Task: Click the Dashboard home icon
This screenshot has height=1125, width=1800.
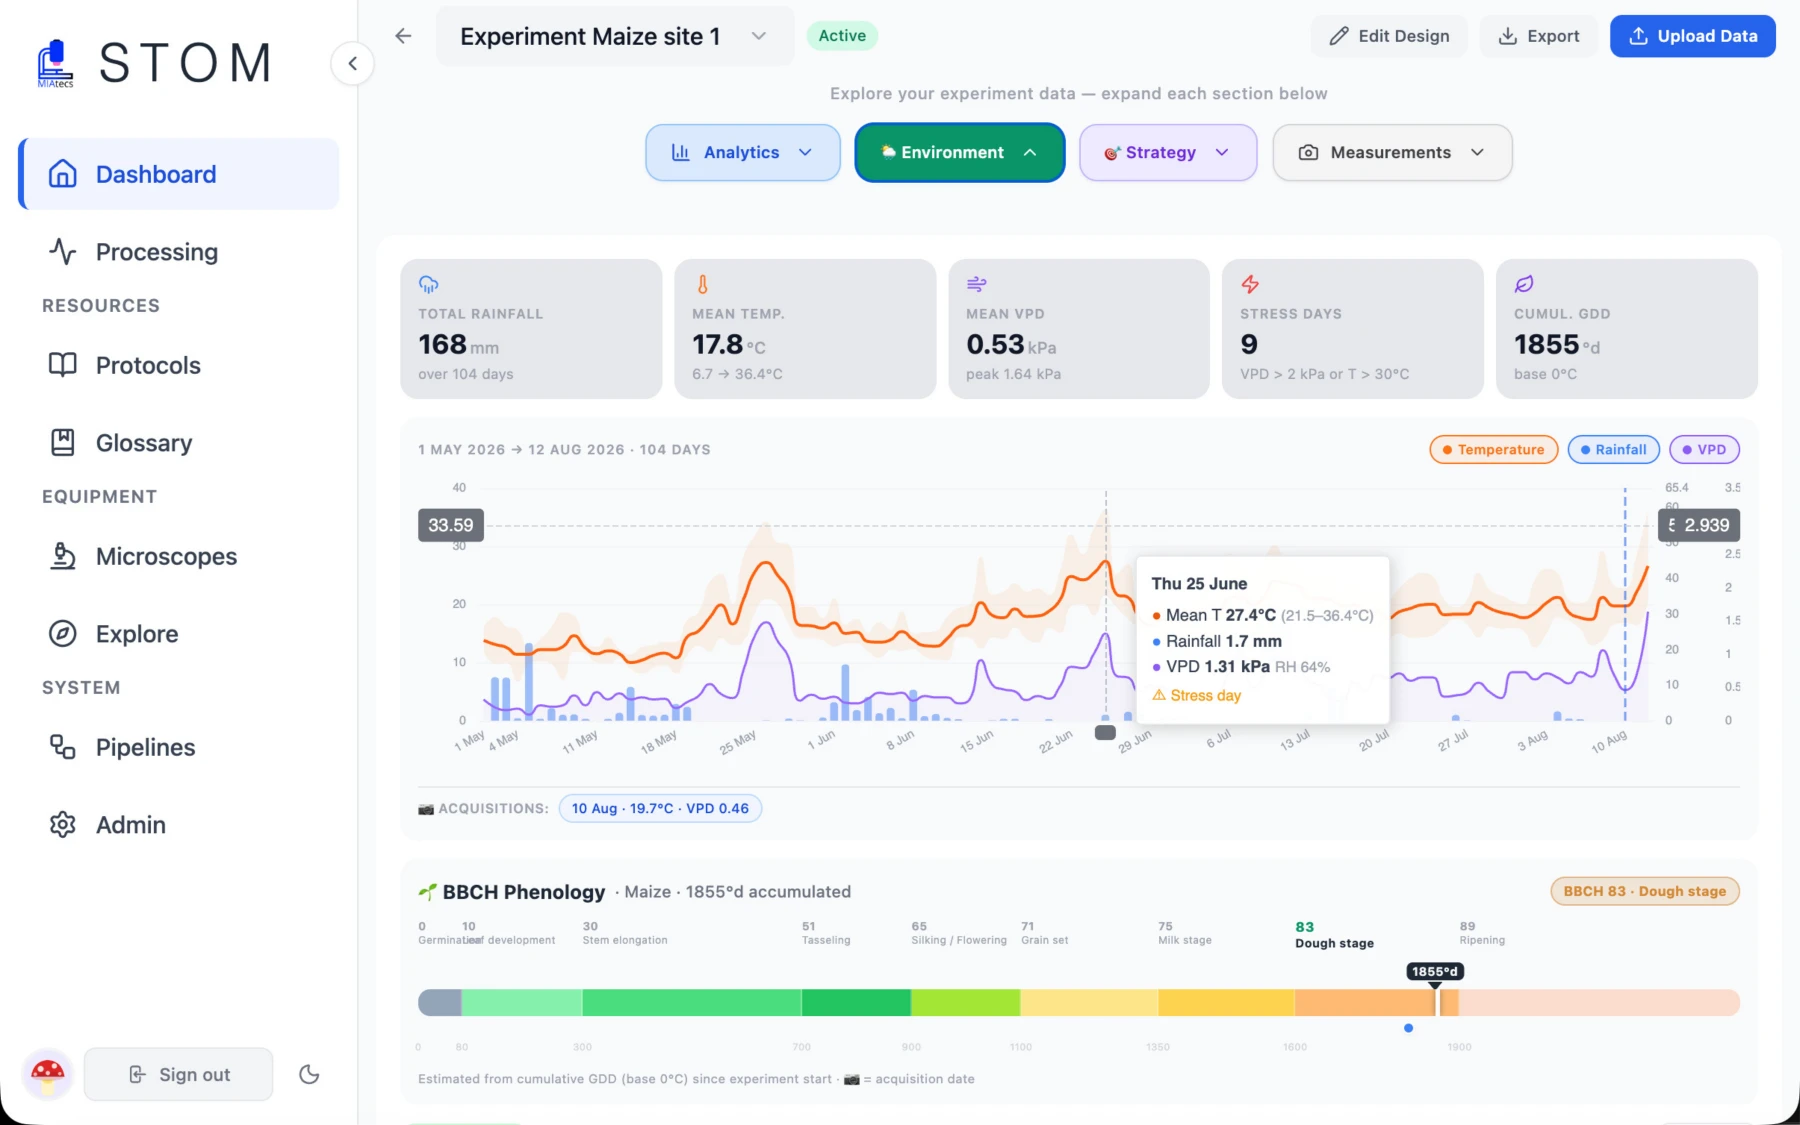Action: click(63, 174)
